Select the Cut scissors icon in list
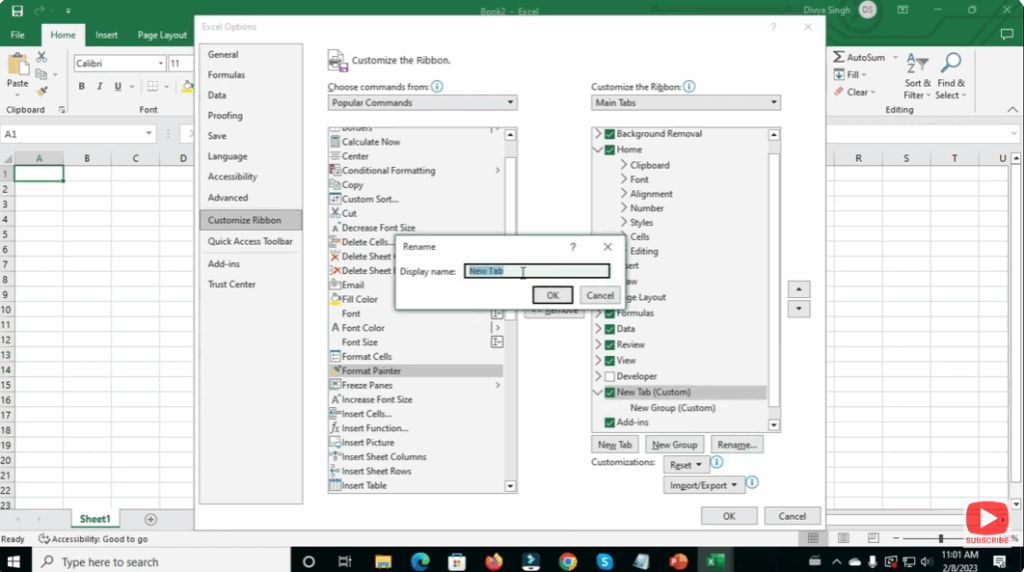This screenshot has height=572, width=1024. (335, 213)
